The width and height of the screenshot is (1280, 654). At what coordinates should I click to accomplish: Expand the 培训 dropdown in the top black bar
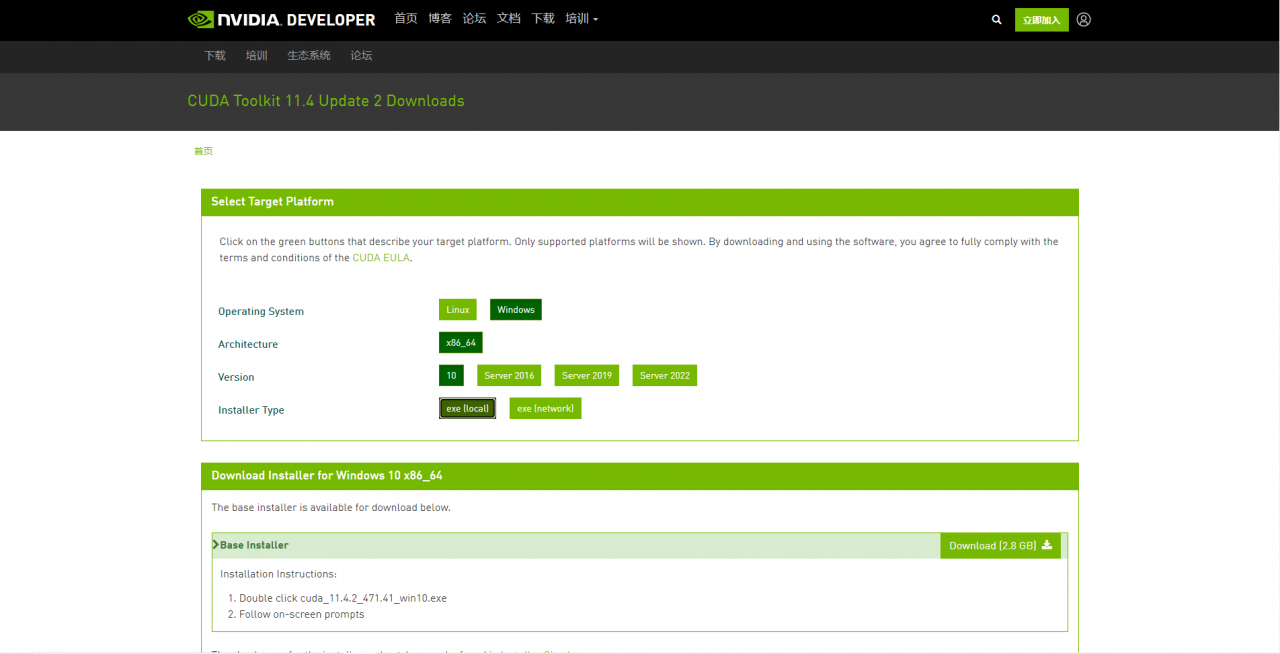click(582, 19)
